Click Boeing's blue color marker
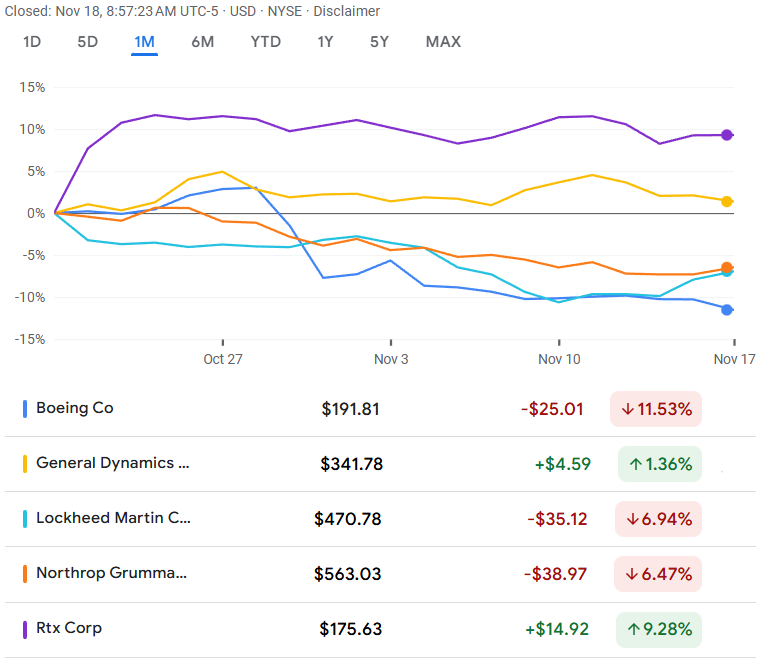 [x=25, y=409]
